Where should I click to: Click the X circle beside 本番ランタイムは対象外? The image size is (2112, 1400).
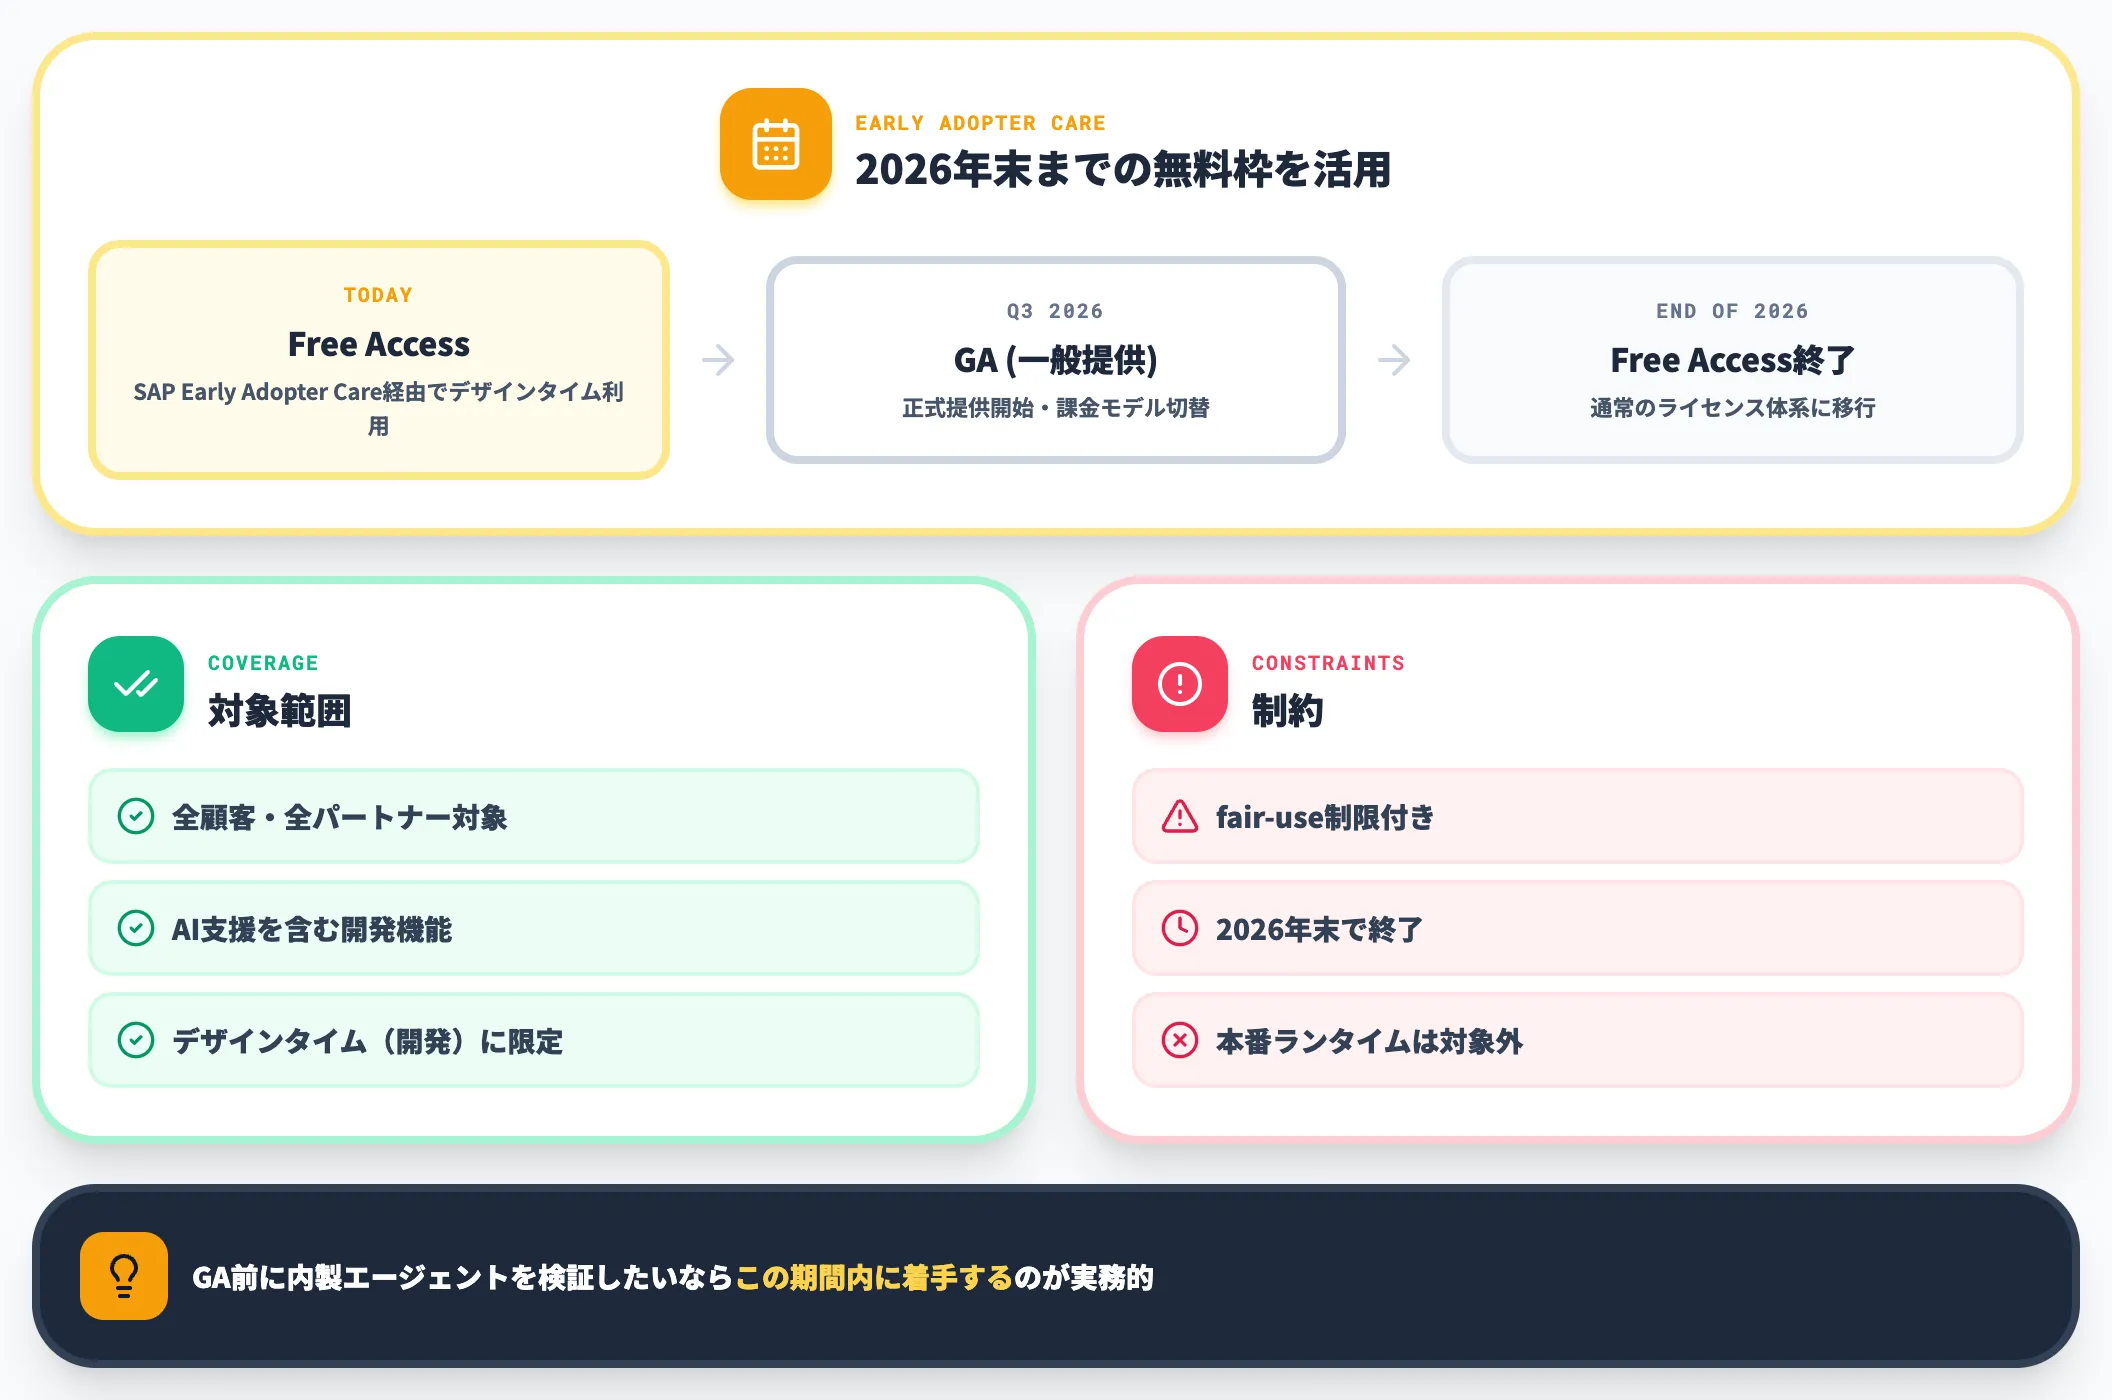click(1180, 1041)
